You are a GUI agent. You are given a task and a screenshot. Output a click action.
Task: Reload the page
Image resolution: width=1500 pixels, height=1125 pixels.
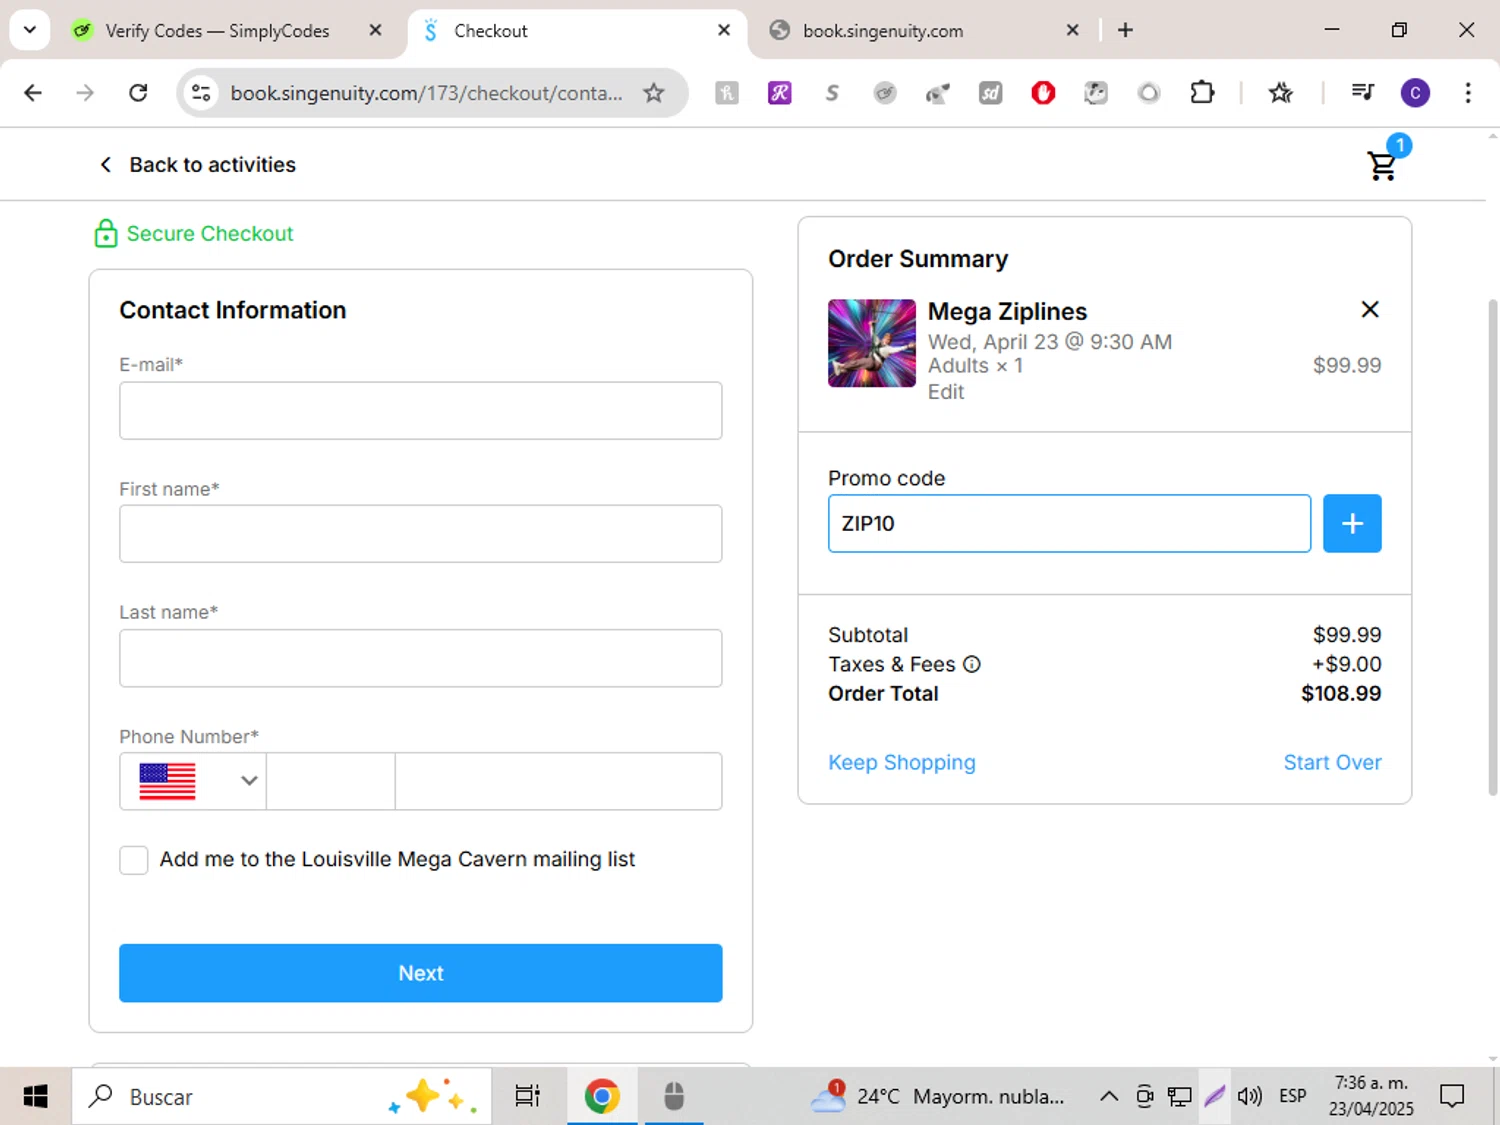click(138, 93)
